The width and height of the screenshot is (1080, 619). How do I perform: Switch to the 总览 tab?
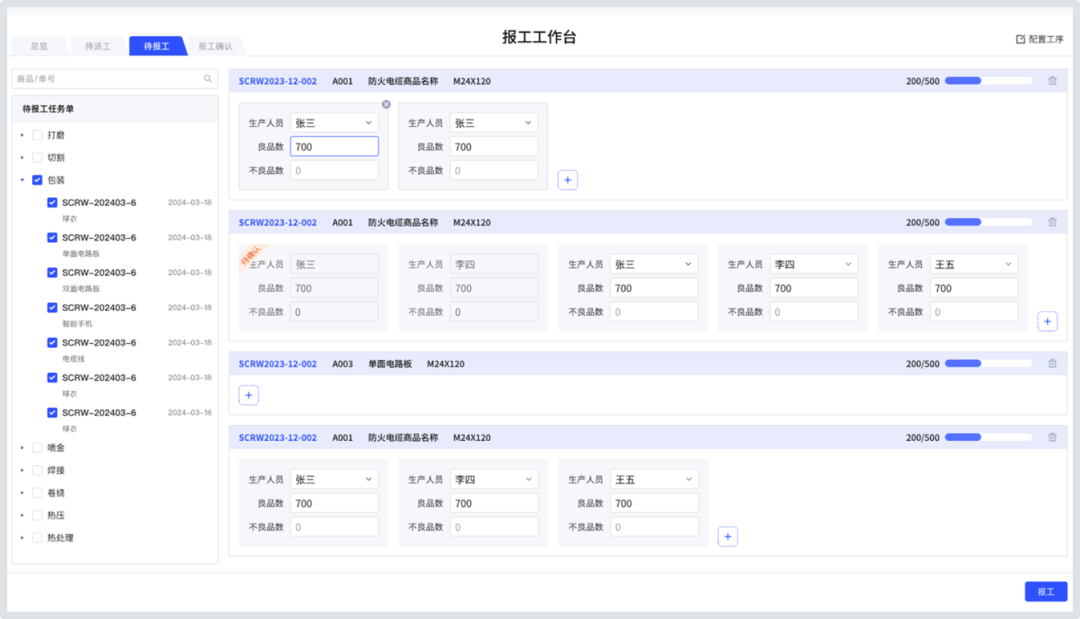coord(39,45)
